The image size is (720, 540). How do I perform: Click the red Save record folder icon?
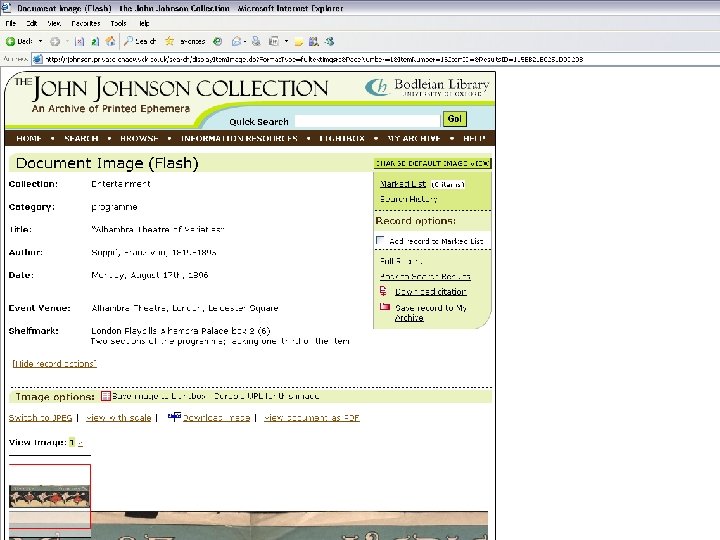coord(385,306)
